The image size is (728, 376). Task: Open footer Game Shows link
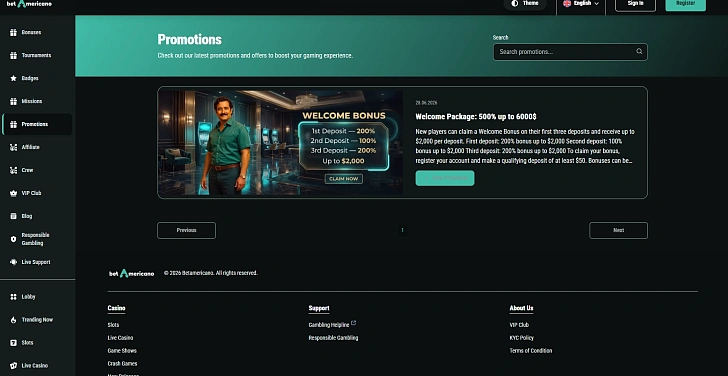click(122, 351)
